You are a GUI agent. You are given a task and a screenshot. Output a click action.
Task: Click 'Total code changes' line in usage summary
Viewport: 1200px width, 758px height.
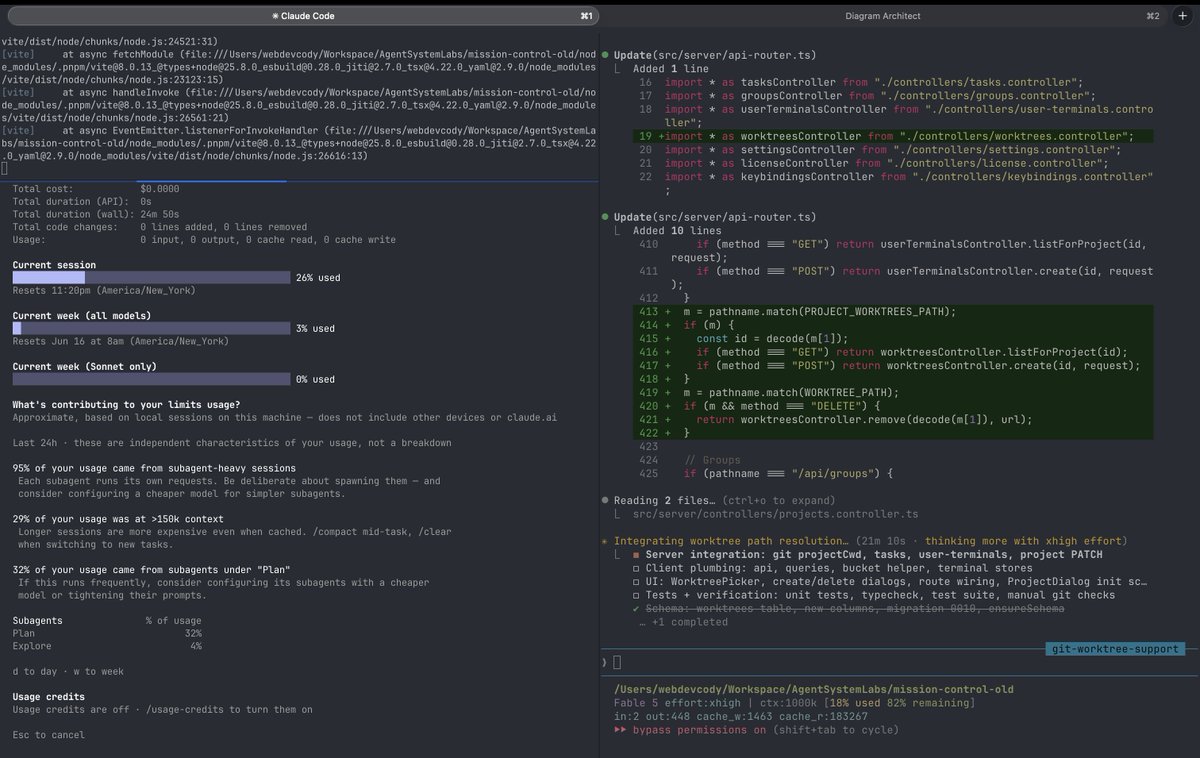pos(160,227)
